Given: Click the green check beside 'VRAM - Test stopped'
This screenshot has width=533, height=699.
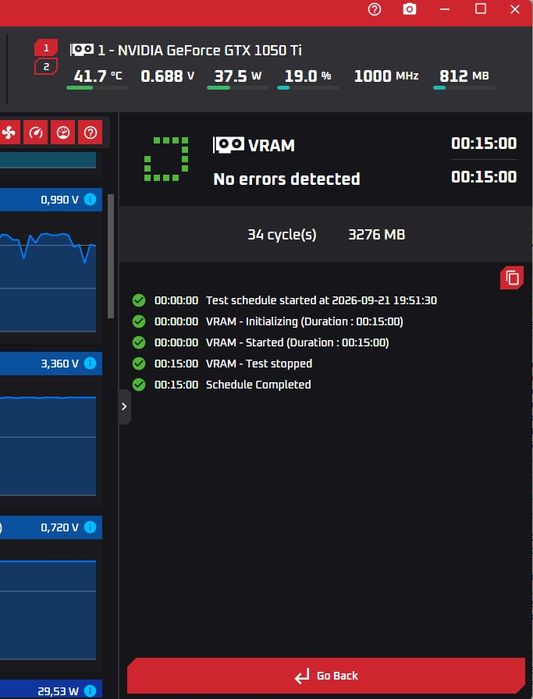Looking at the screenshot, I should 139,363.
